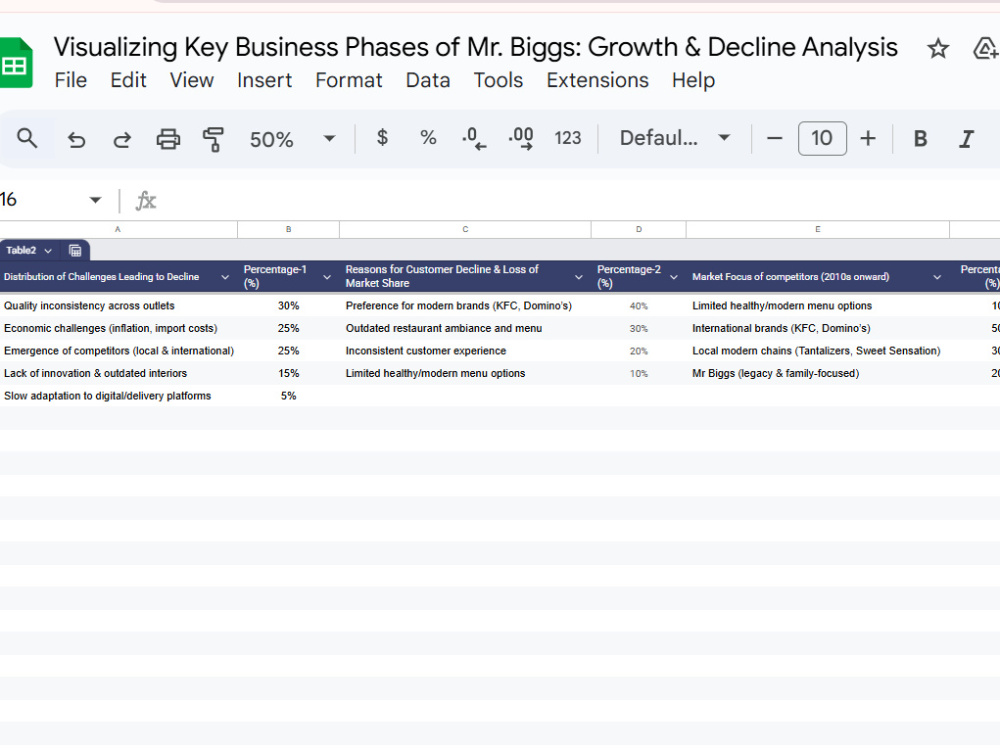The height and width of the screenshot is (750, 1000).
Task: Toggle italic formatting
Action: [966, 138]
